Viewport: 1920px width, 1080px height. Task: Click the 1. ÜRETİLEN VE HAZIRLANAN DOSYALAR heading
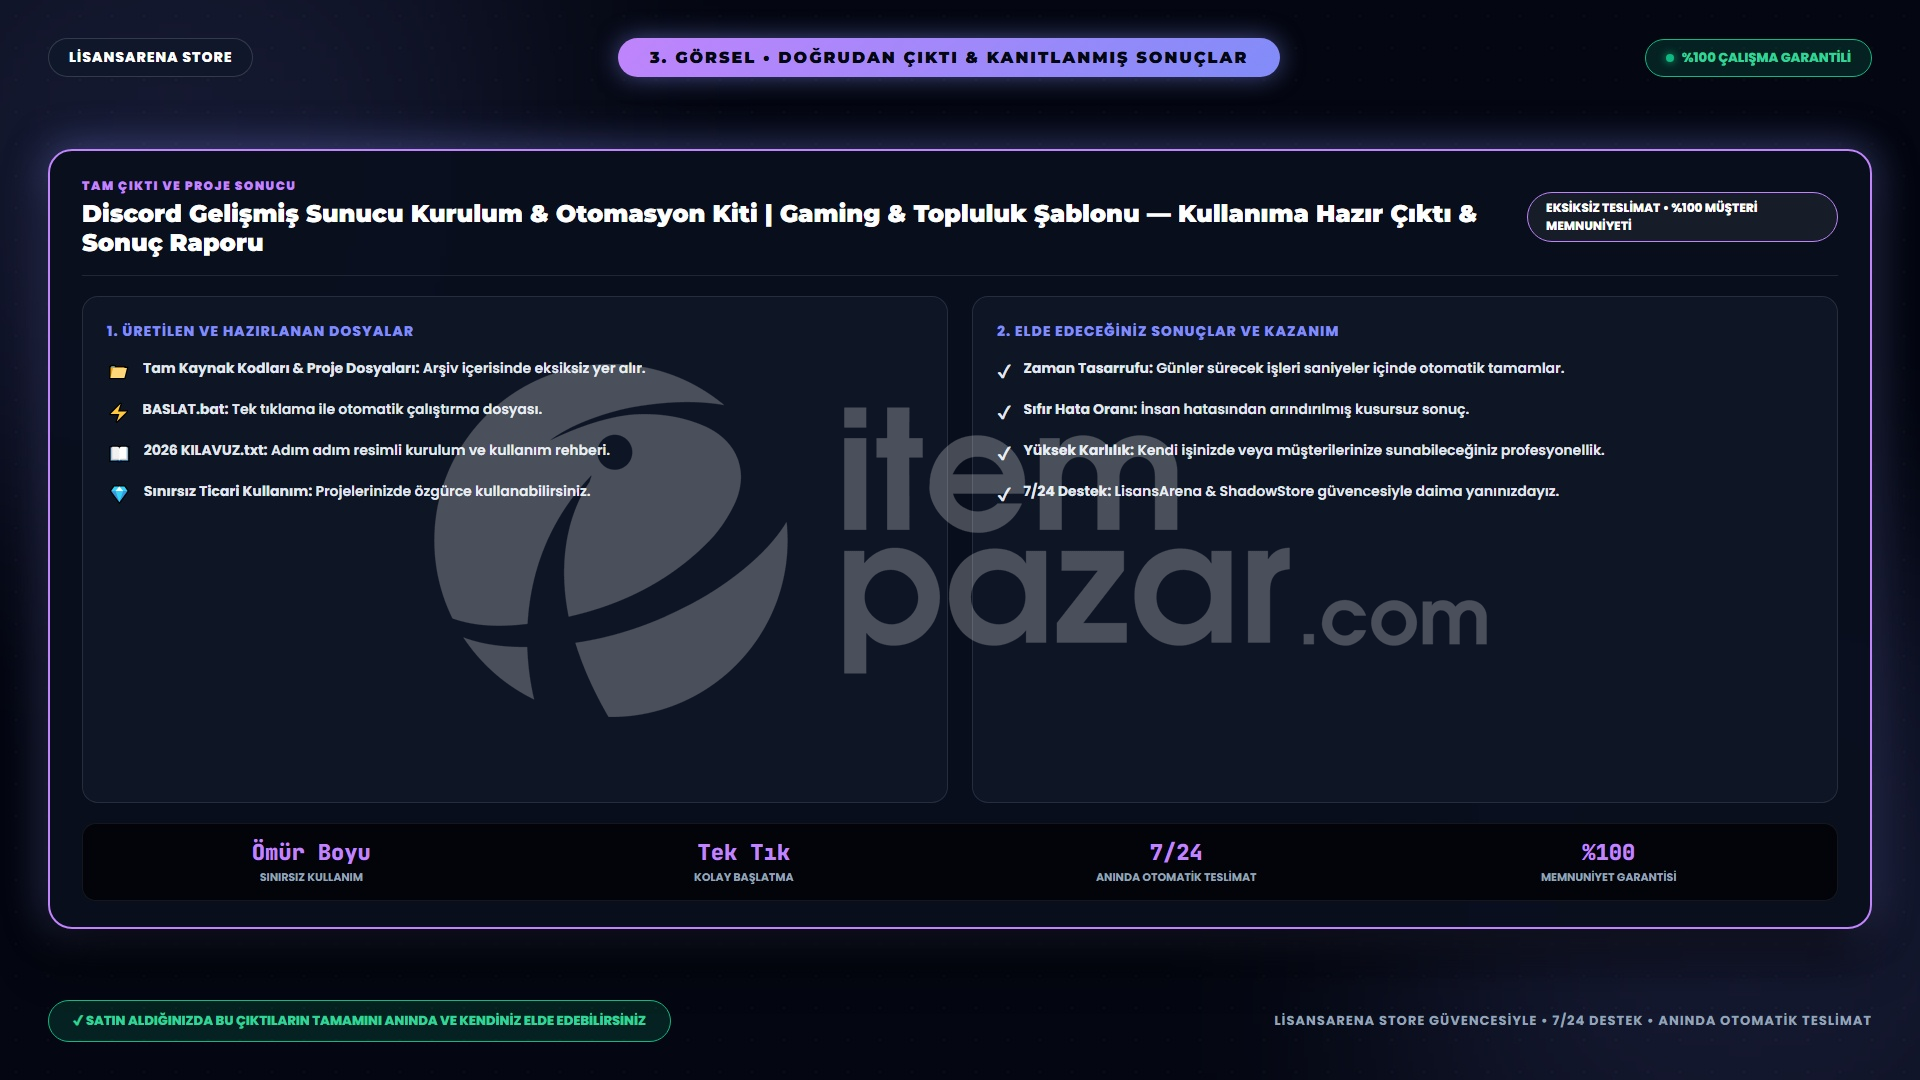pyautogui.click(x=260, y=331)
